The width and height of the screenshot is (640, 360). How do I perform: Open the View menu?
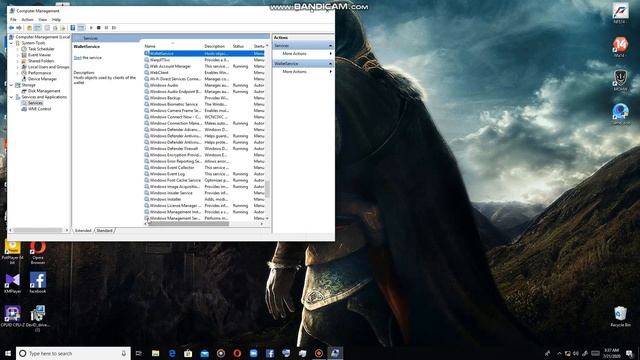click(x=42, y=20)
